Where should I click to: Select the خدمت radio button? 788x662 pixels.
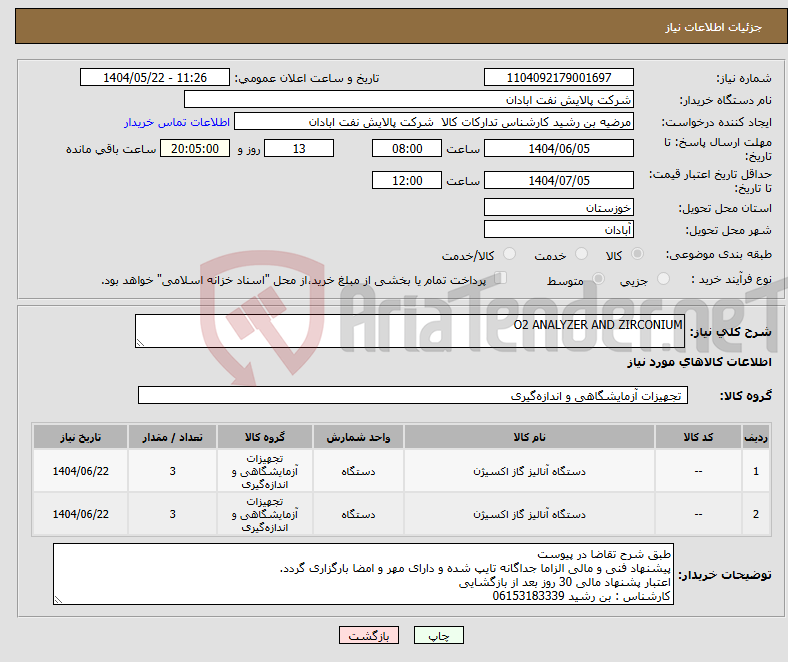pyautogui.click(x=581, y=254)
